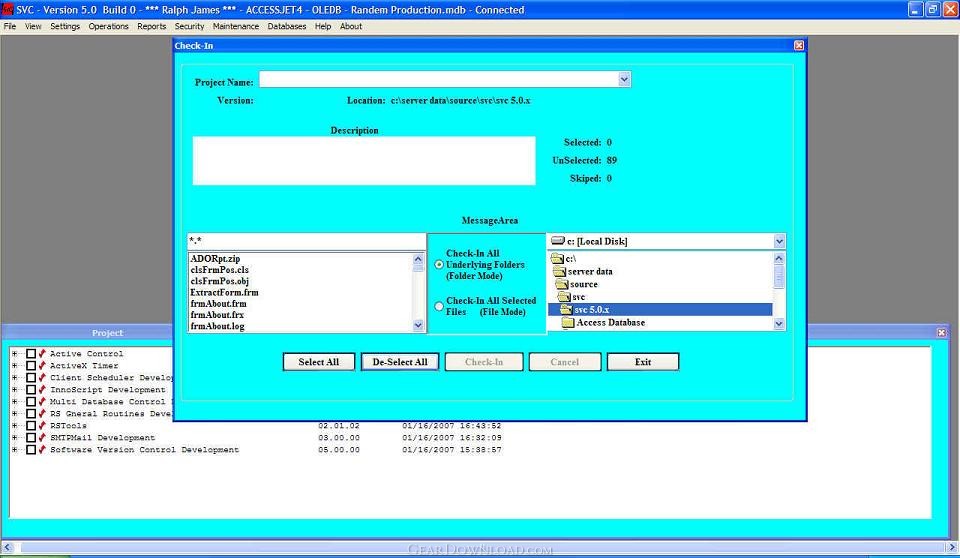Tick the Client Scheduler Development checkbox
Image resolution: width=960 pixels, height=558 pixels.
(x=31, y=377)
